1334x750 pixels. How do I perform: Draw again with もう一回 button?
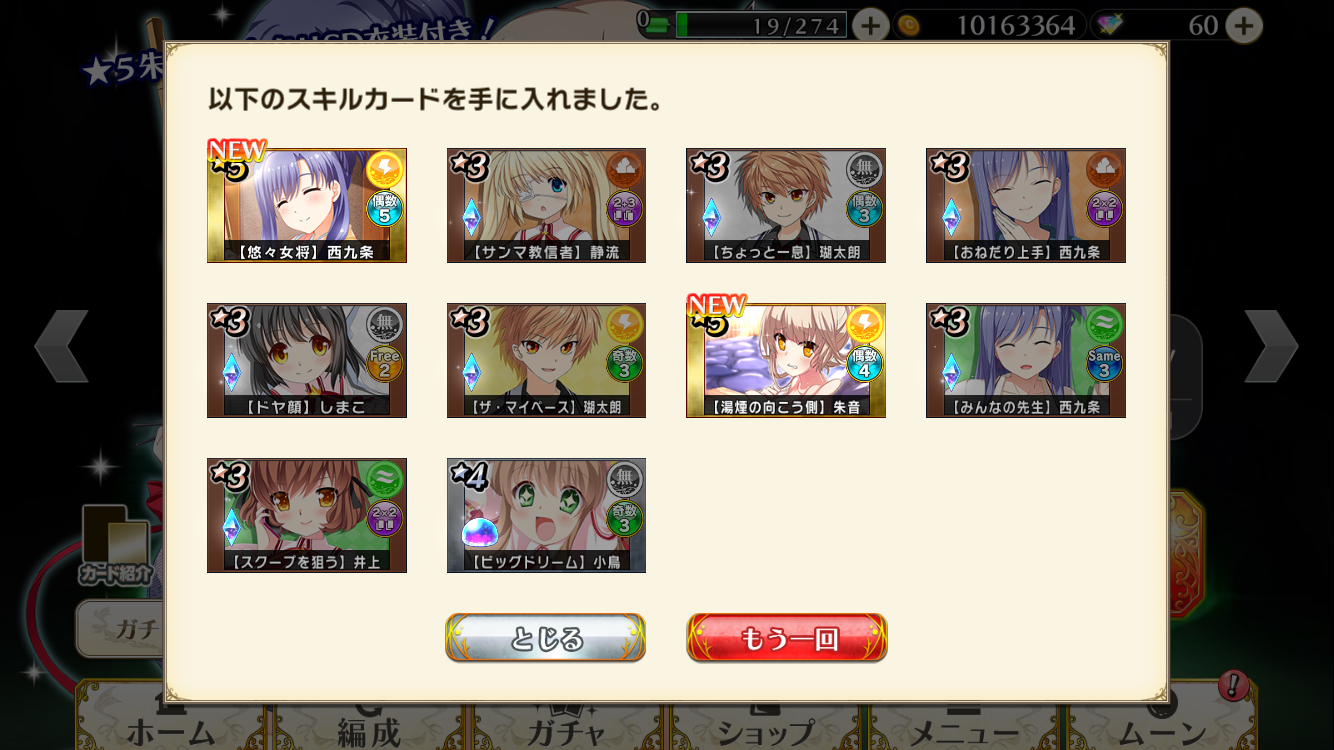pos(787,638)
